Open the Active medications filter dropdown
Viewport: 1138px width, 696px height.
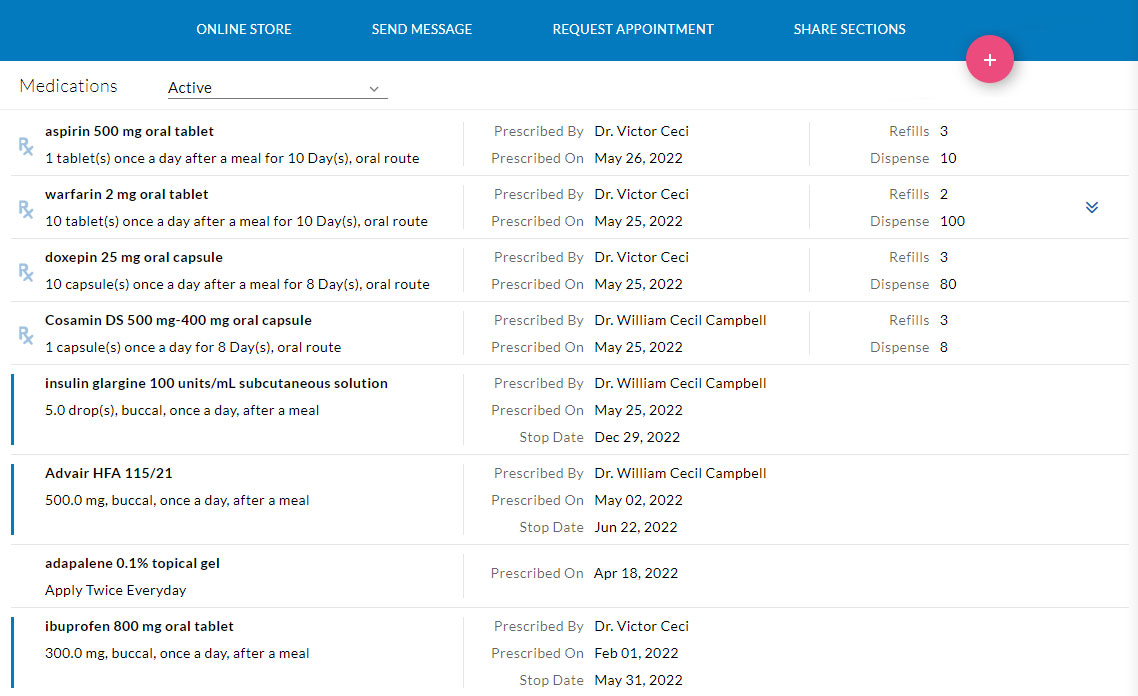click(x=276, y=88)
